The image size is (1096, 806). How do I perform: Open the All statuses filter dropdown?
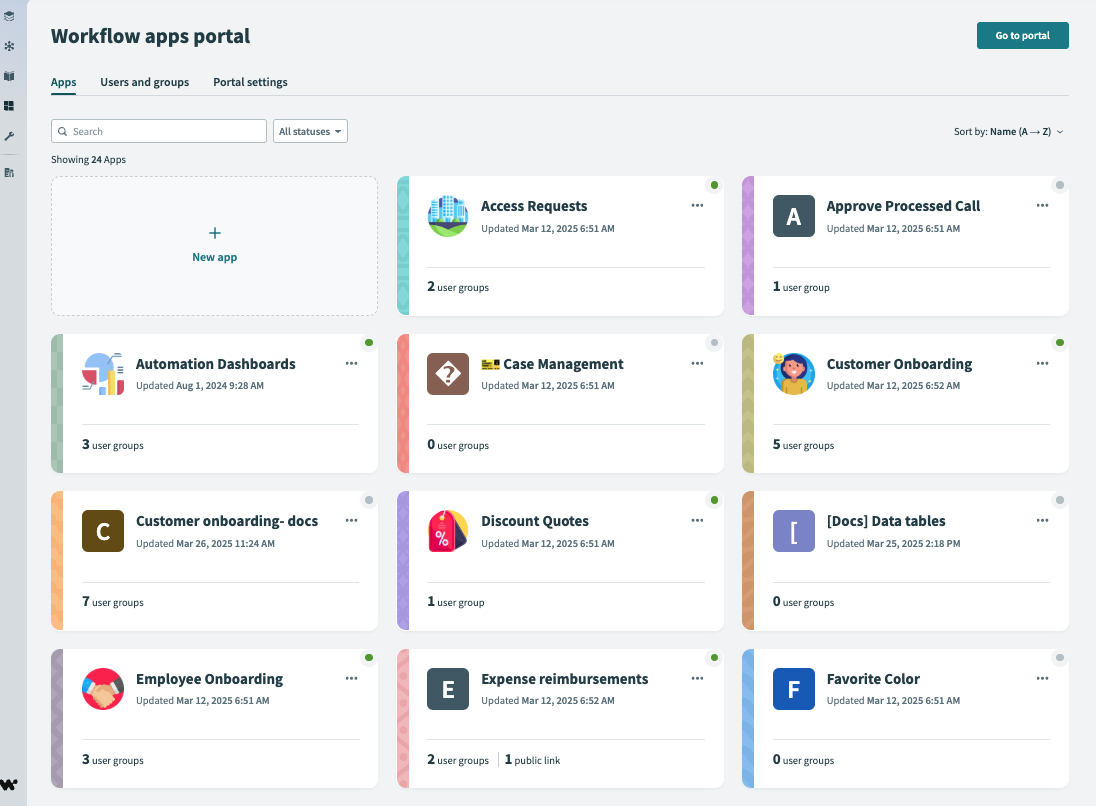(x=310, y=131)
